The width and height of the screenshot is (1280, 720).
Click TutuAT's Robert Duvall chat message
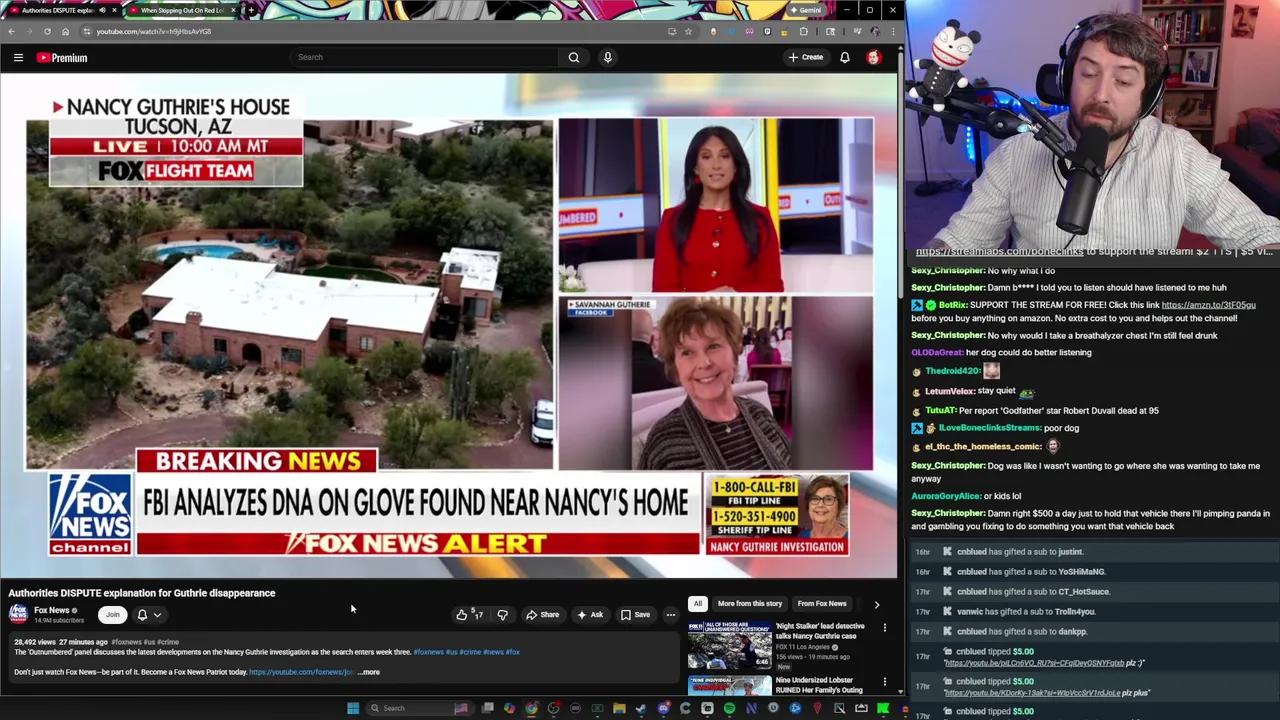point(1035,410)
